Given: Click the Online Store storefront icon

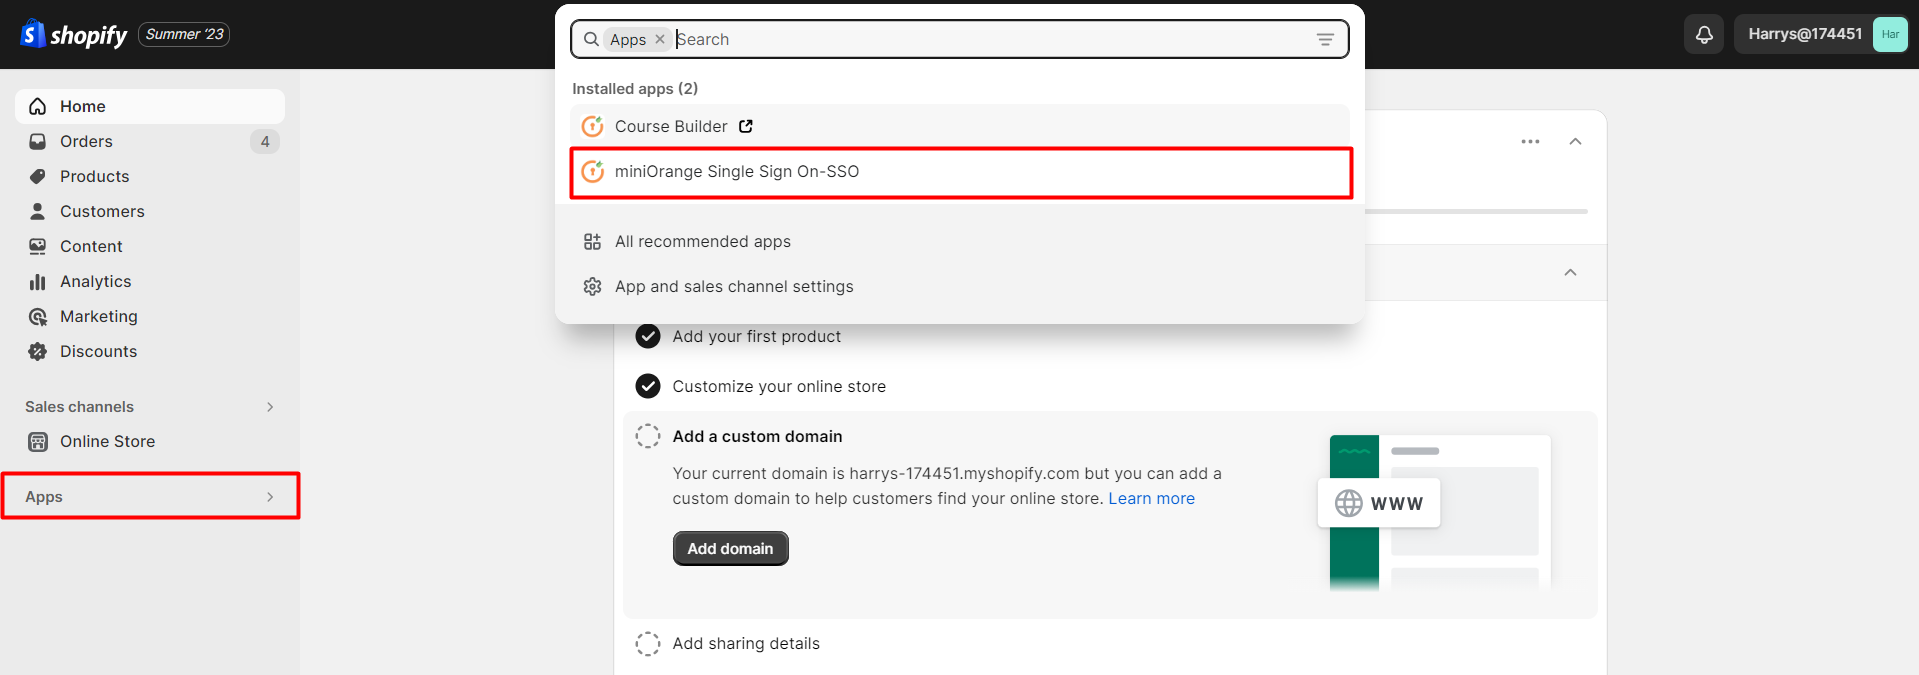Looking at the screenshot, I should point(38,441).
